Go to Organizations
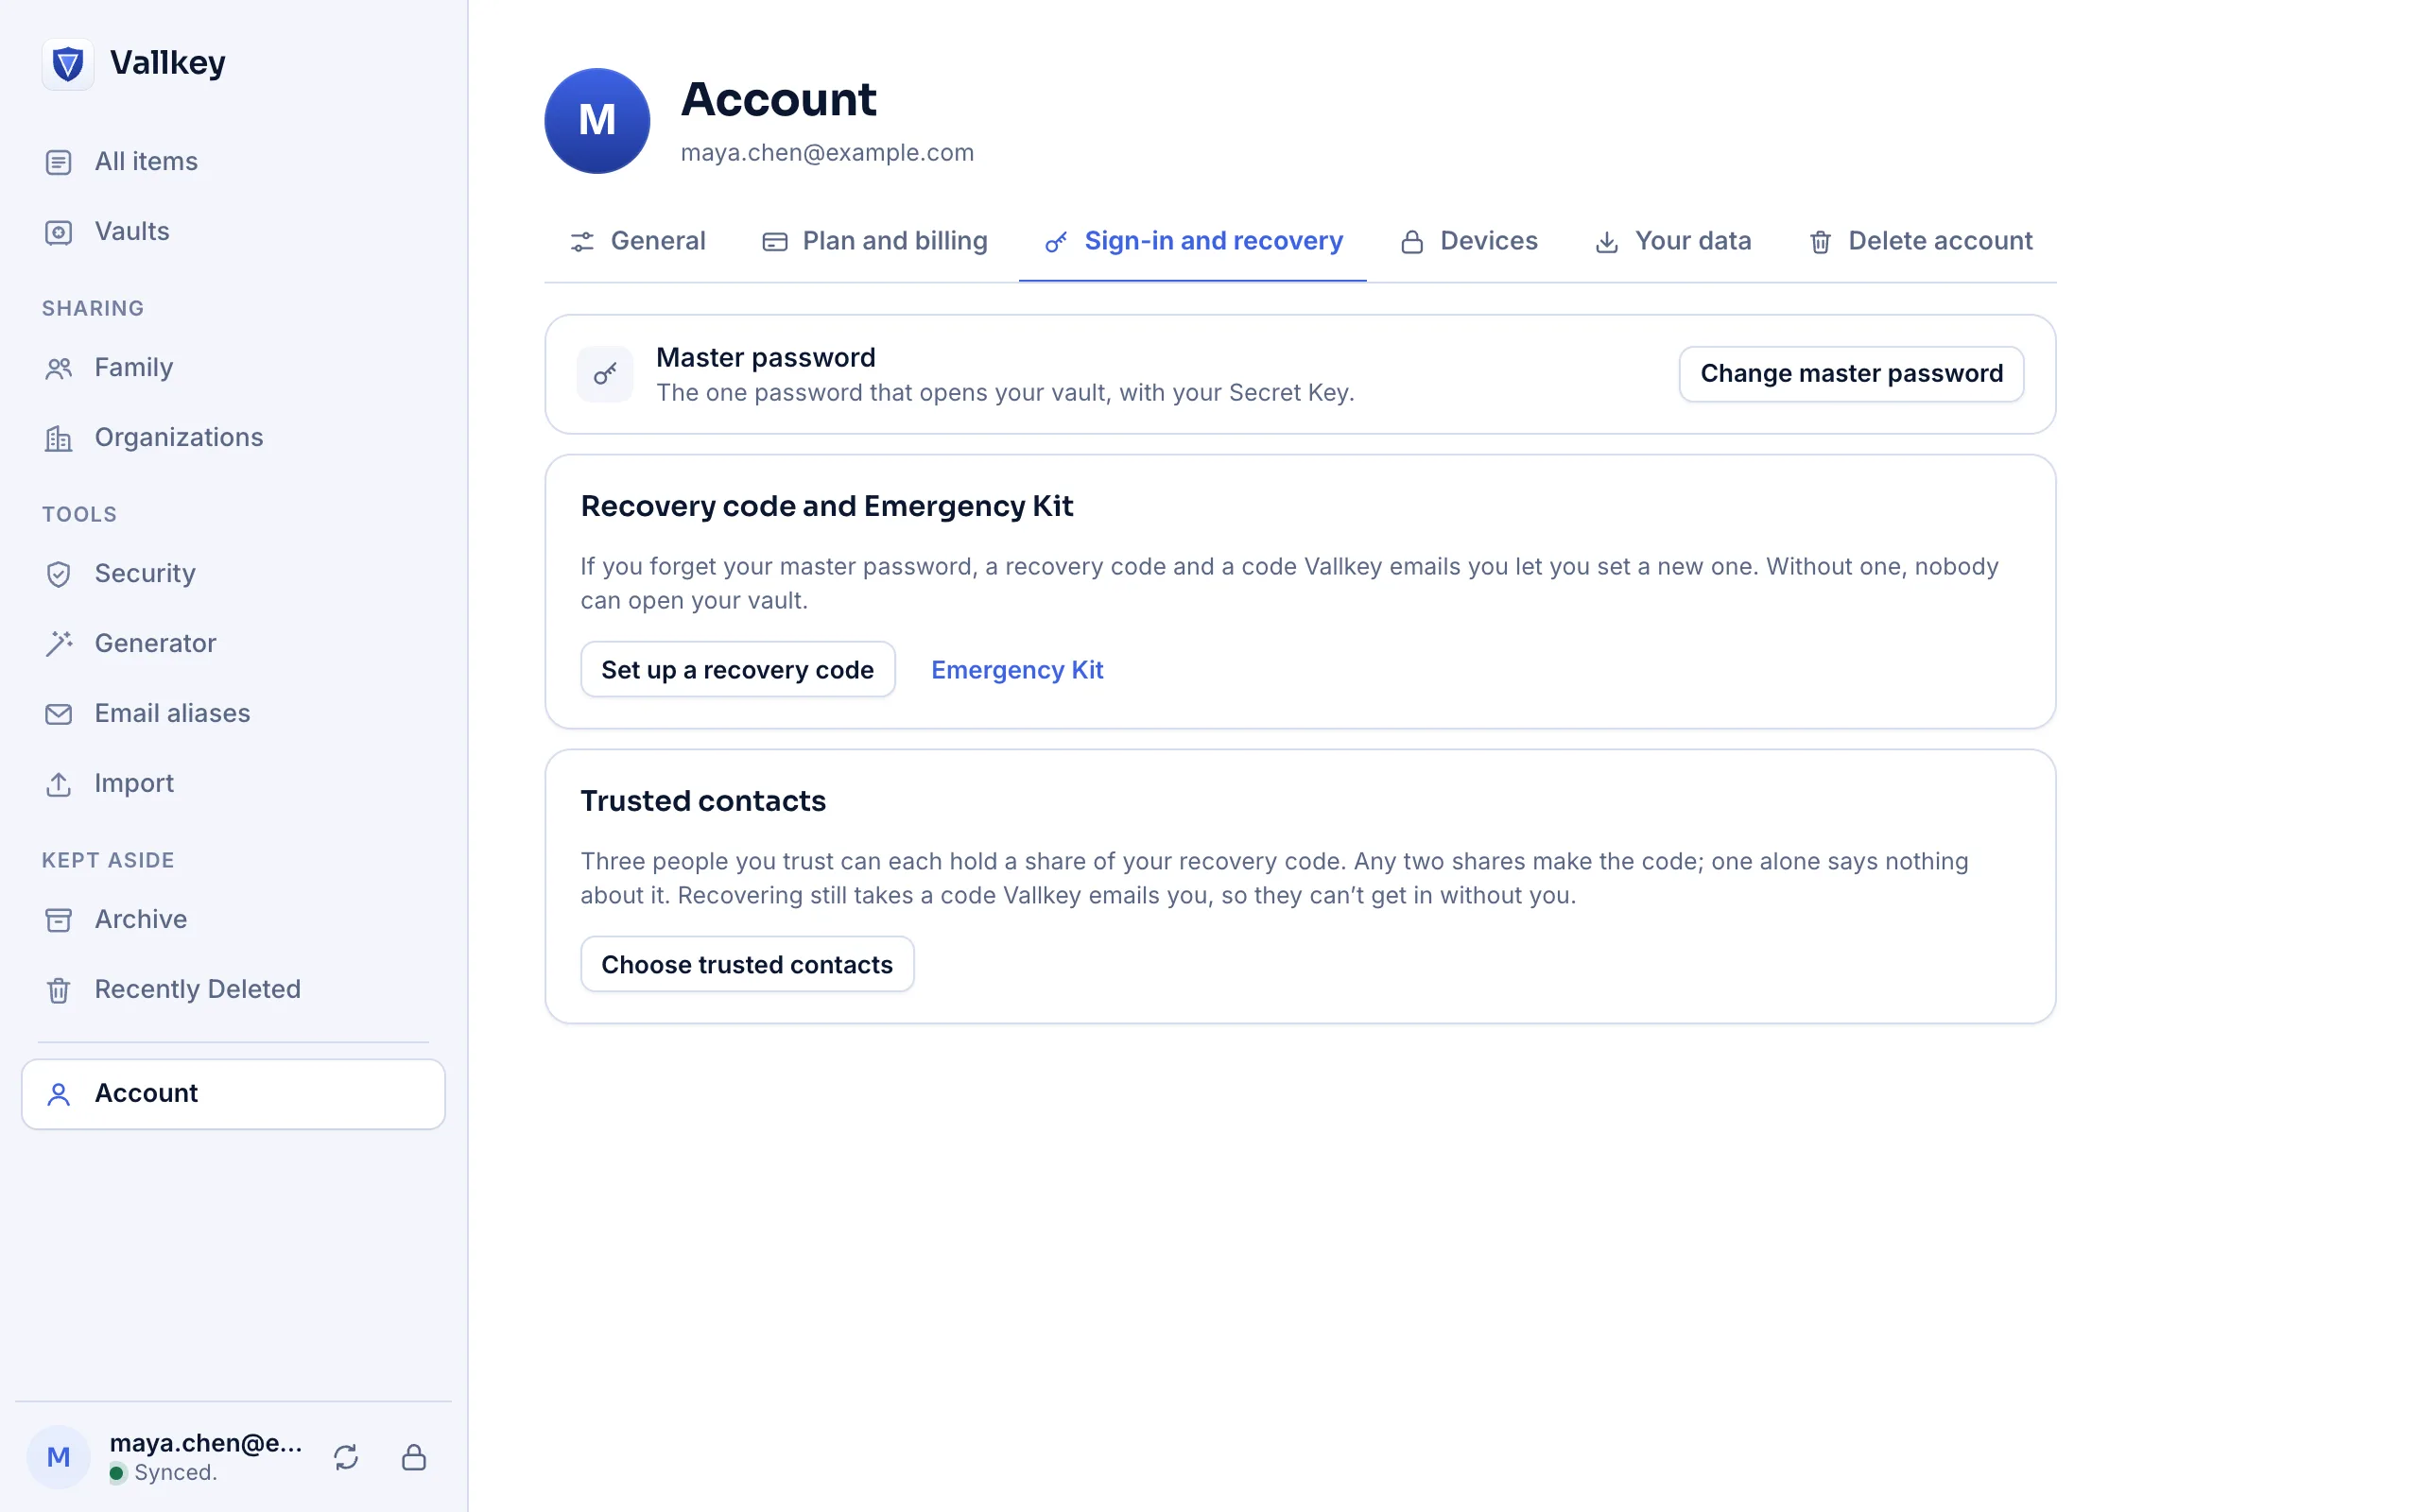 (x=233, y=438)
